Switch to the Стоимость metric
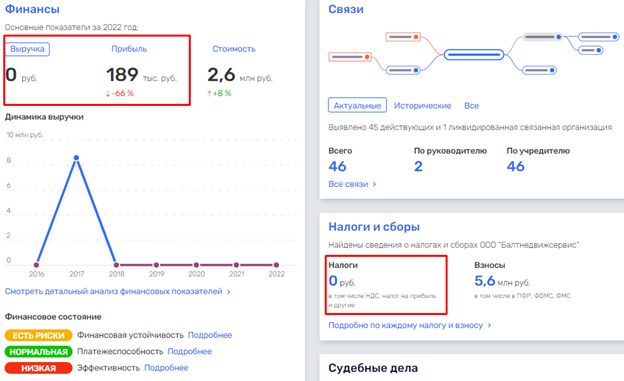 [x=234, y=49]
